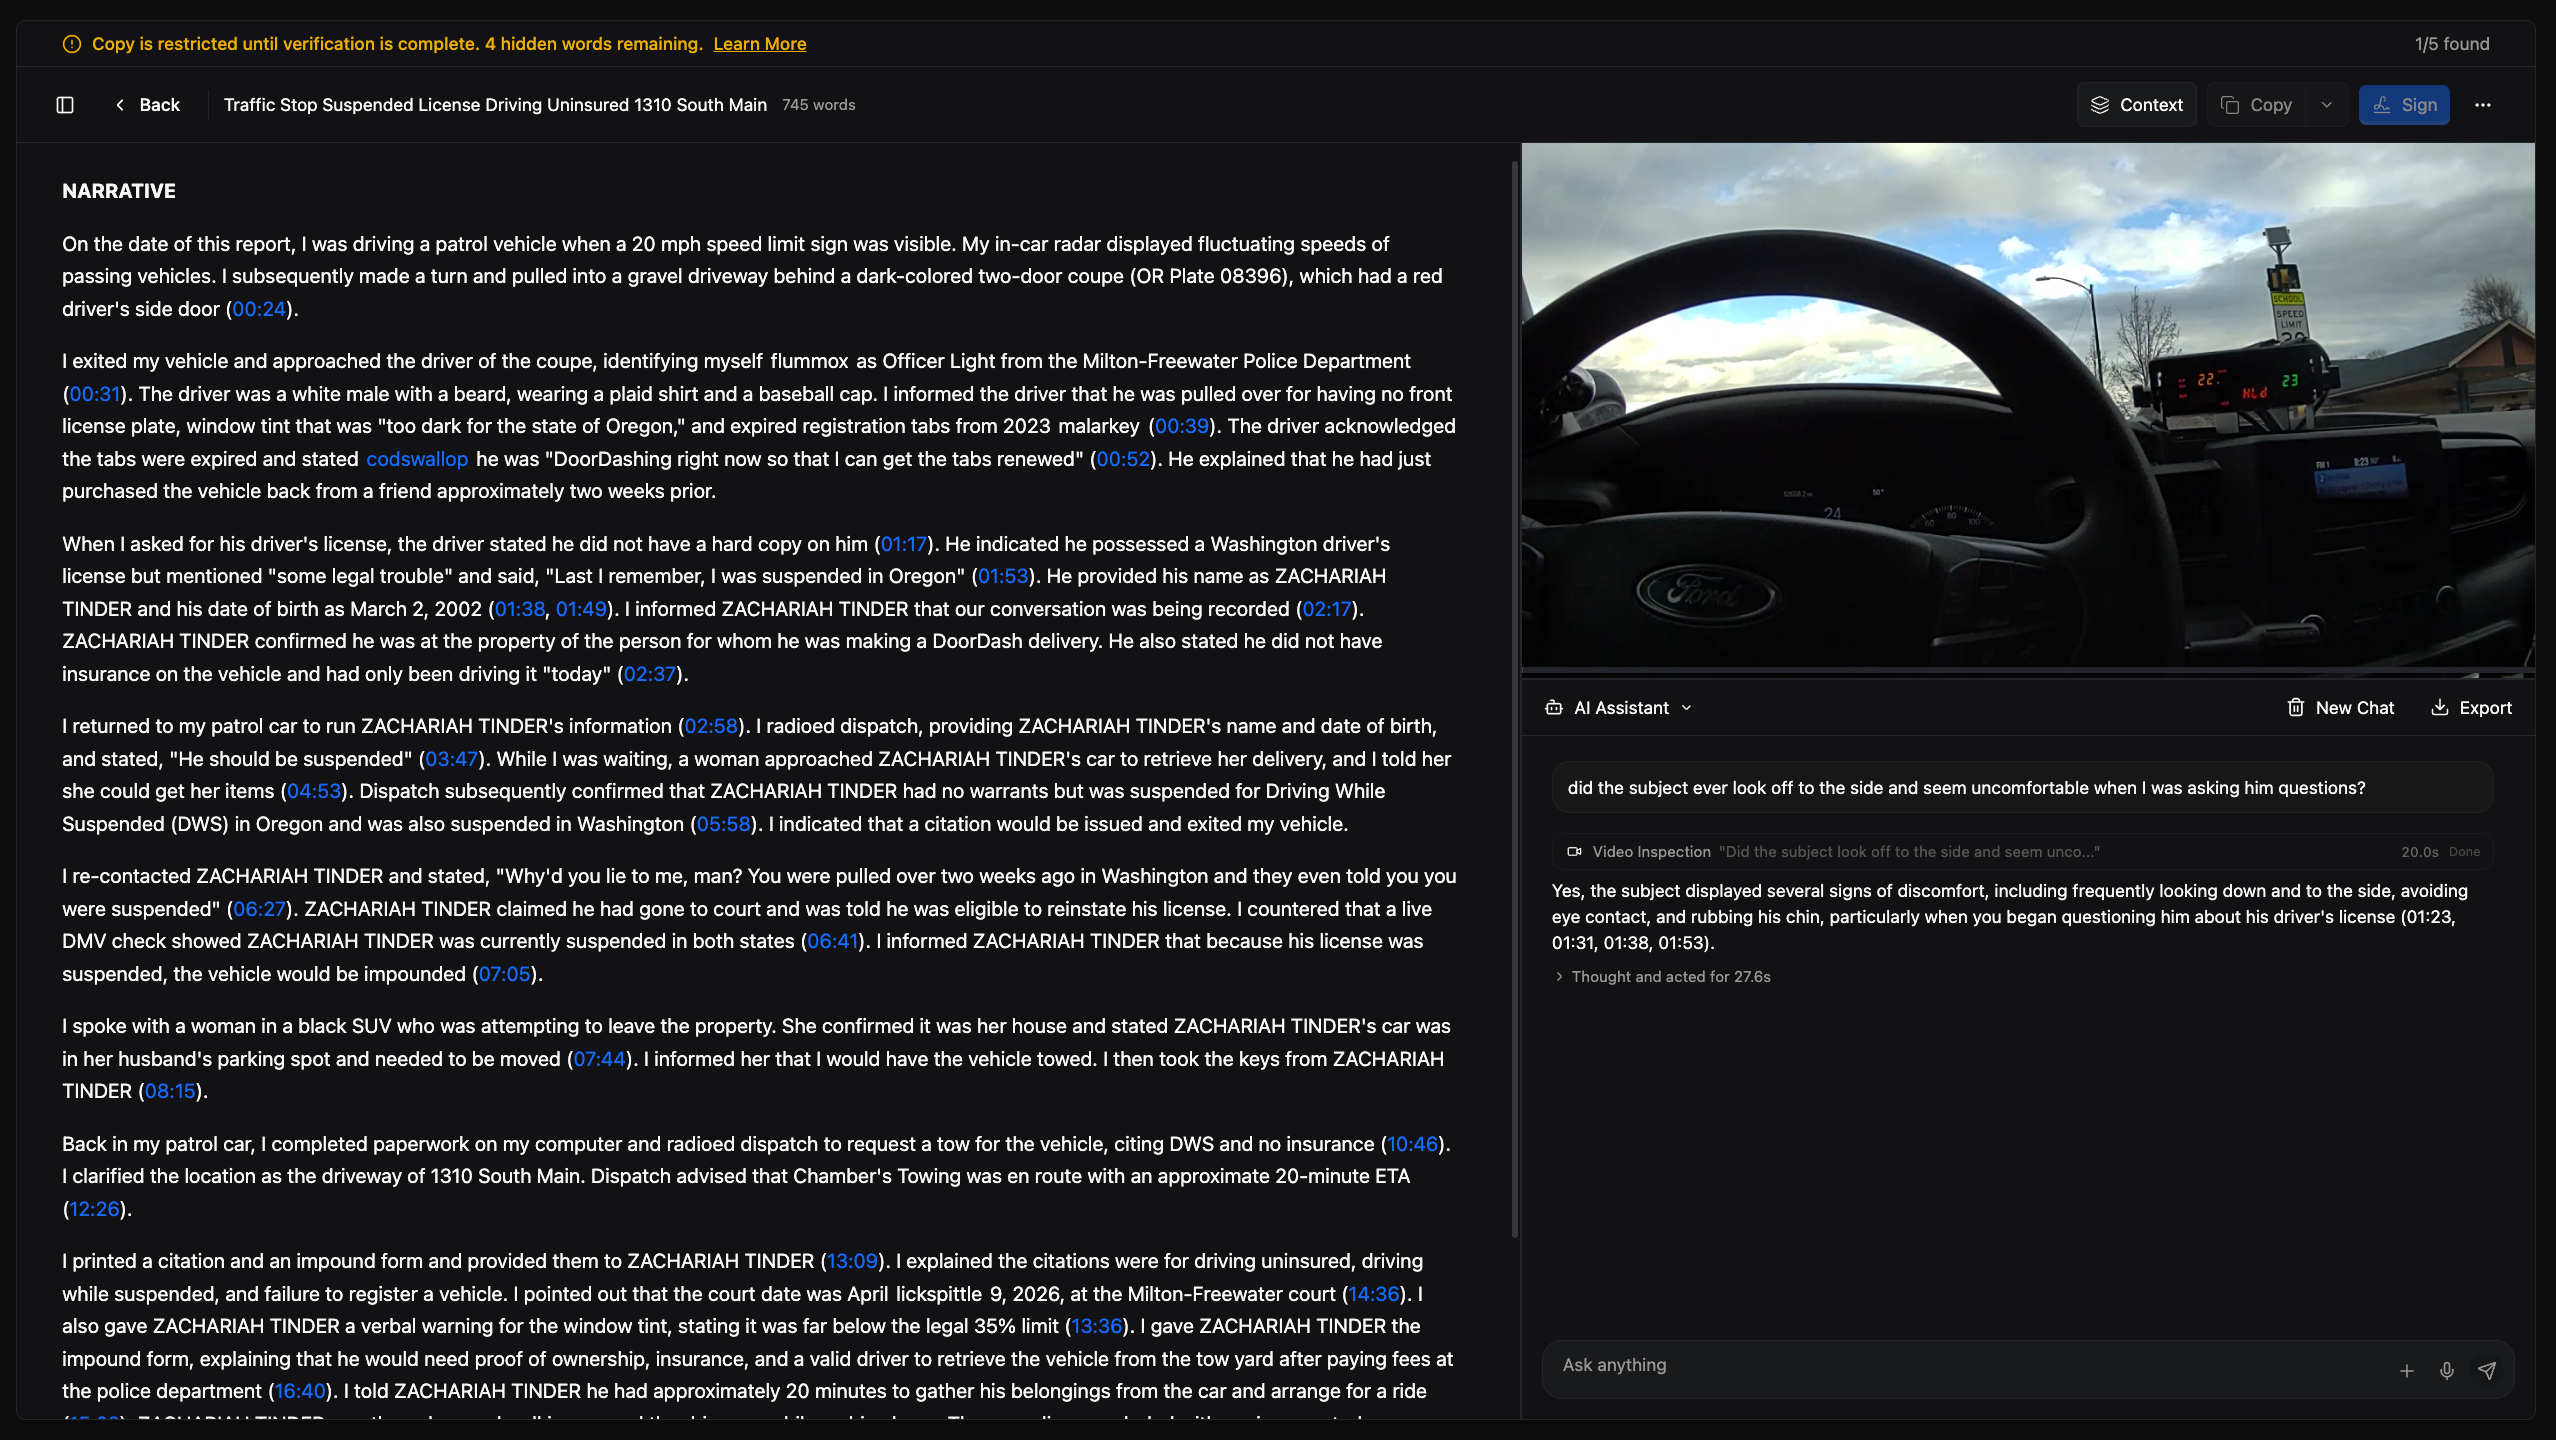The width and height of the screenshot is (2556, 1440).
Task: Expand 'Thought and acted for 27.6s'
Action: point(1662,977)
